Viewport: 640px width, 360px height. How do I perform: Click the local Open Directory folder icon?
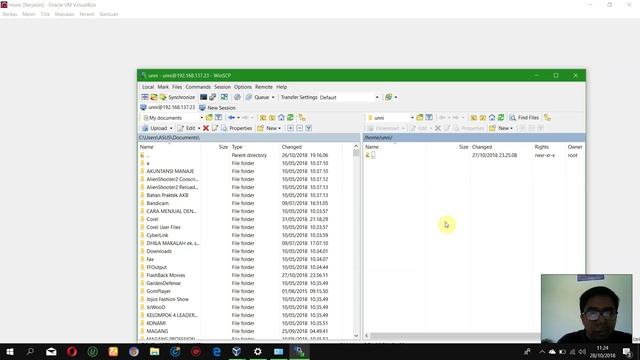click(x=209, y=118)
